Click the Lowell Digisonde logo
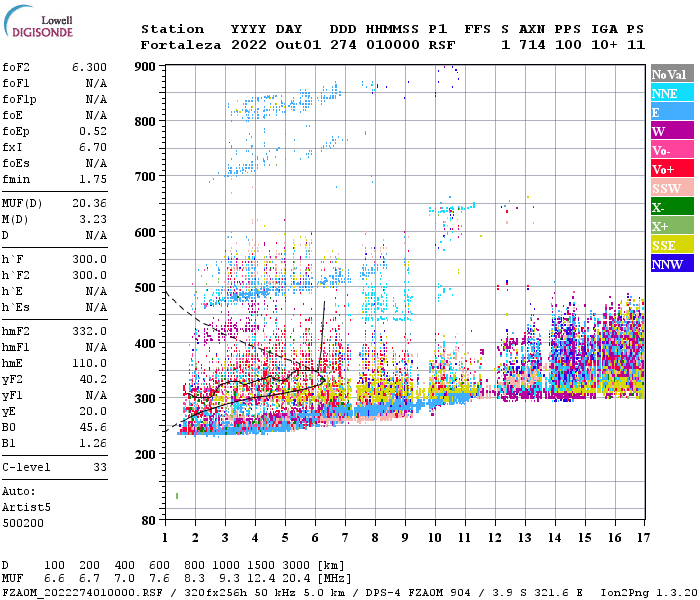Screen dimensions: 700x600 pos(38,21)
